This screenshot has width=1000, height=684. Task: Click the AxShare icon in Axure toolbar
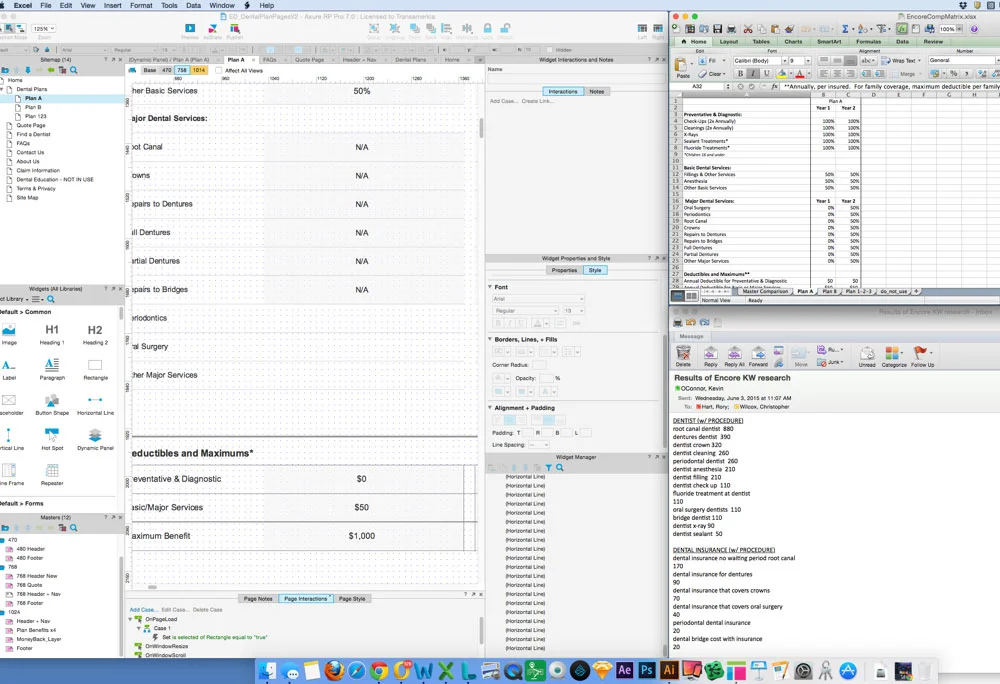(212, 28)
